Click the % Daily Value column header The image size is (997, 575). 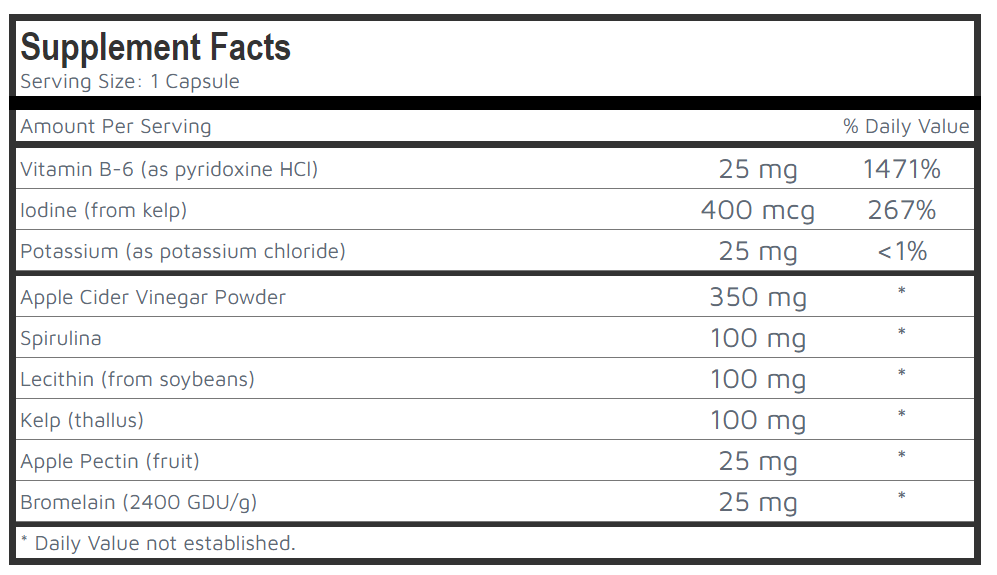(906, 127)
